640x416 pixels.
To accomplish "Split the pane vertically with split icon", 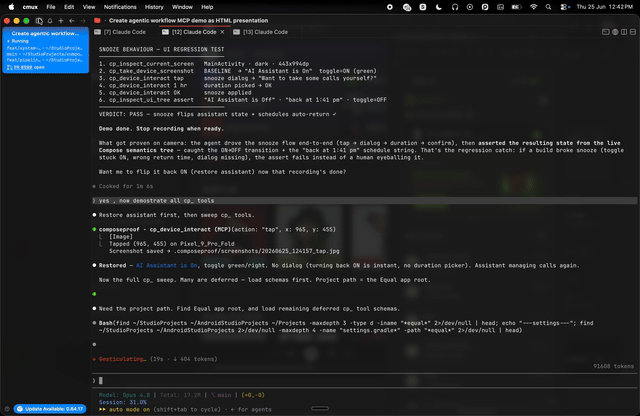I will pos(624,32).
